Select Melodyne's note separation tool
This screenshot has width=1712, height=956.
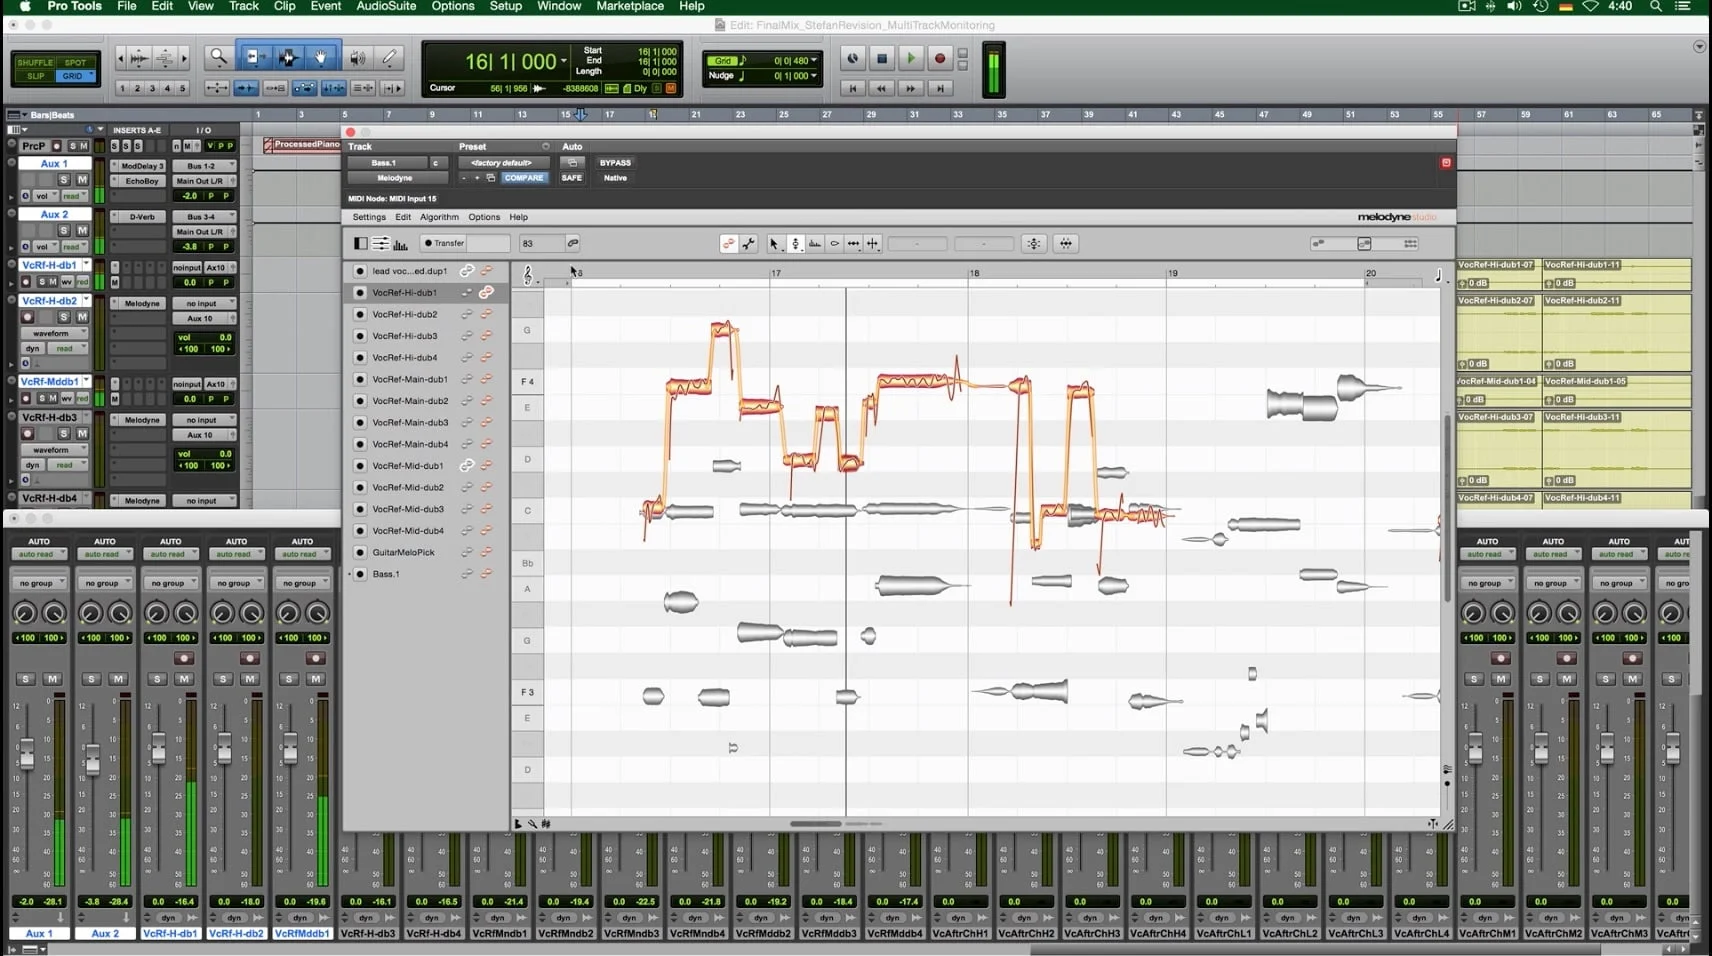(x=873, y=243)
